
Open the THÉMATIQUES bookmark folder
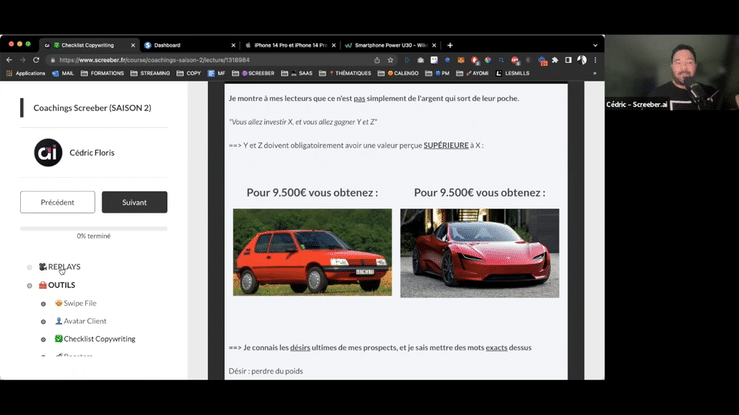(x=345, y=73)
